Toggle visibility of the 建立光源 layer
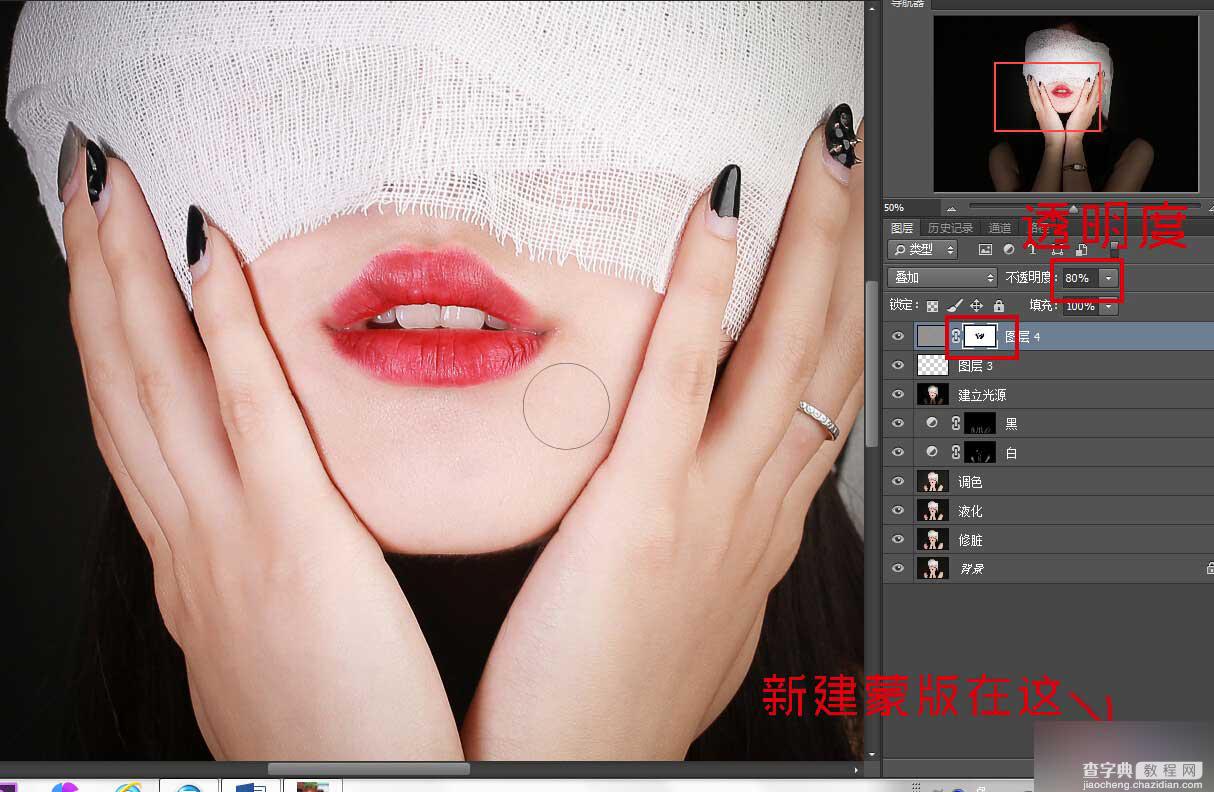The height and width of the screenshot is (792, 1214). coord(897,395)
